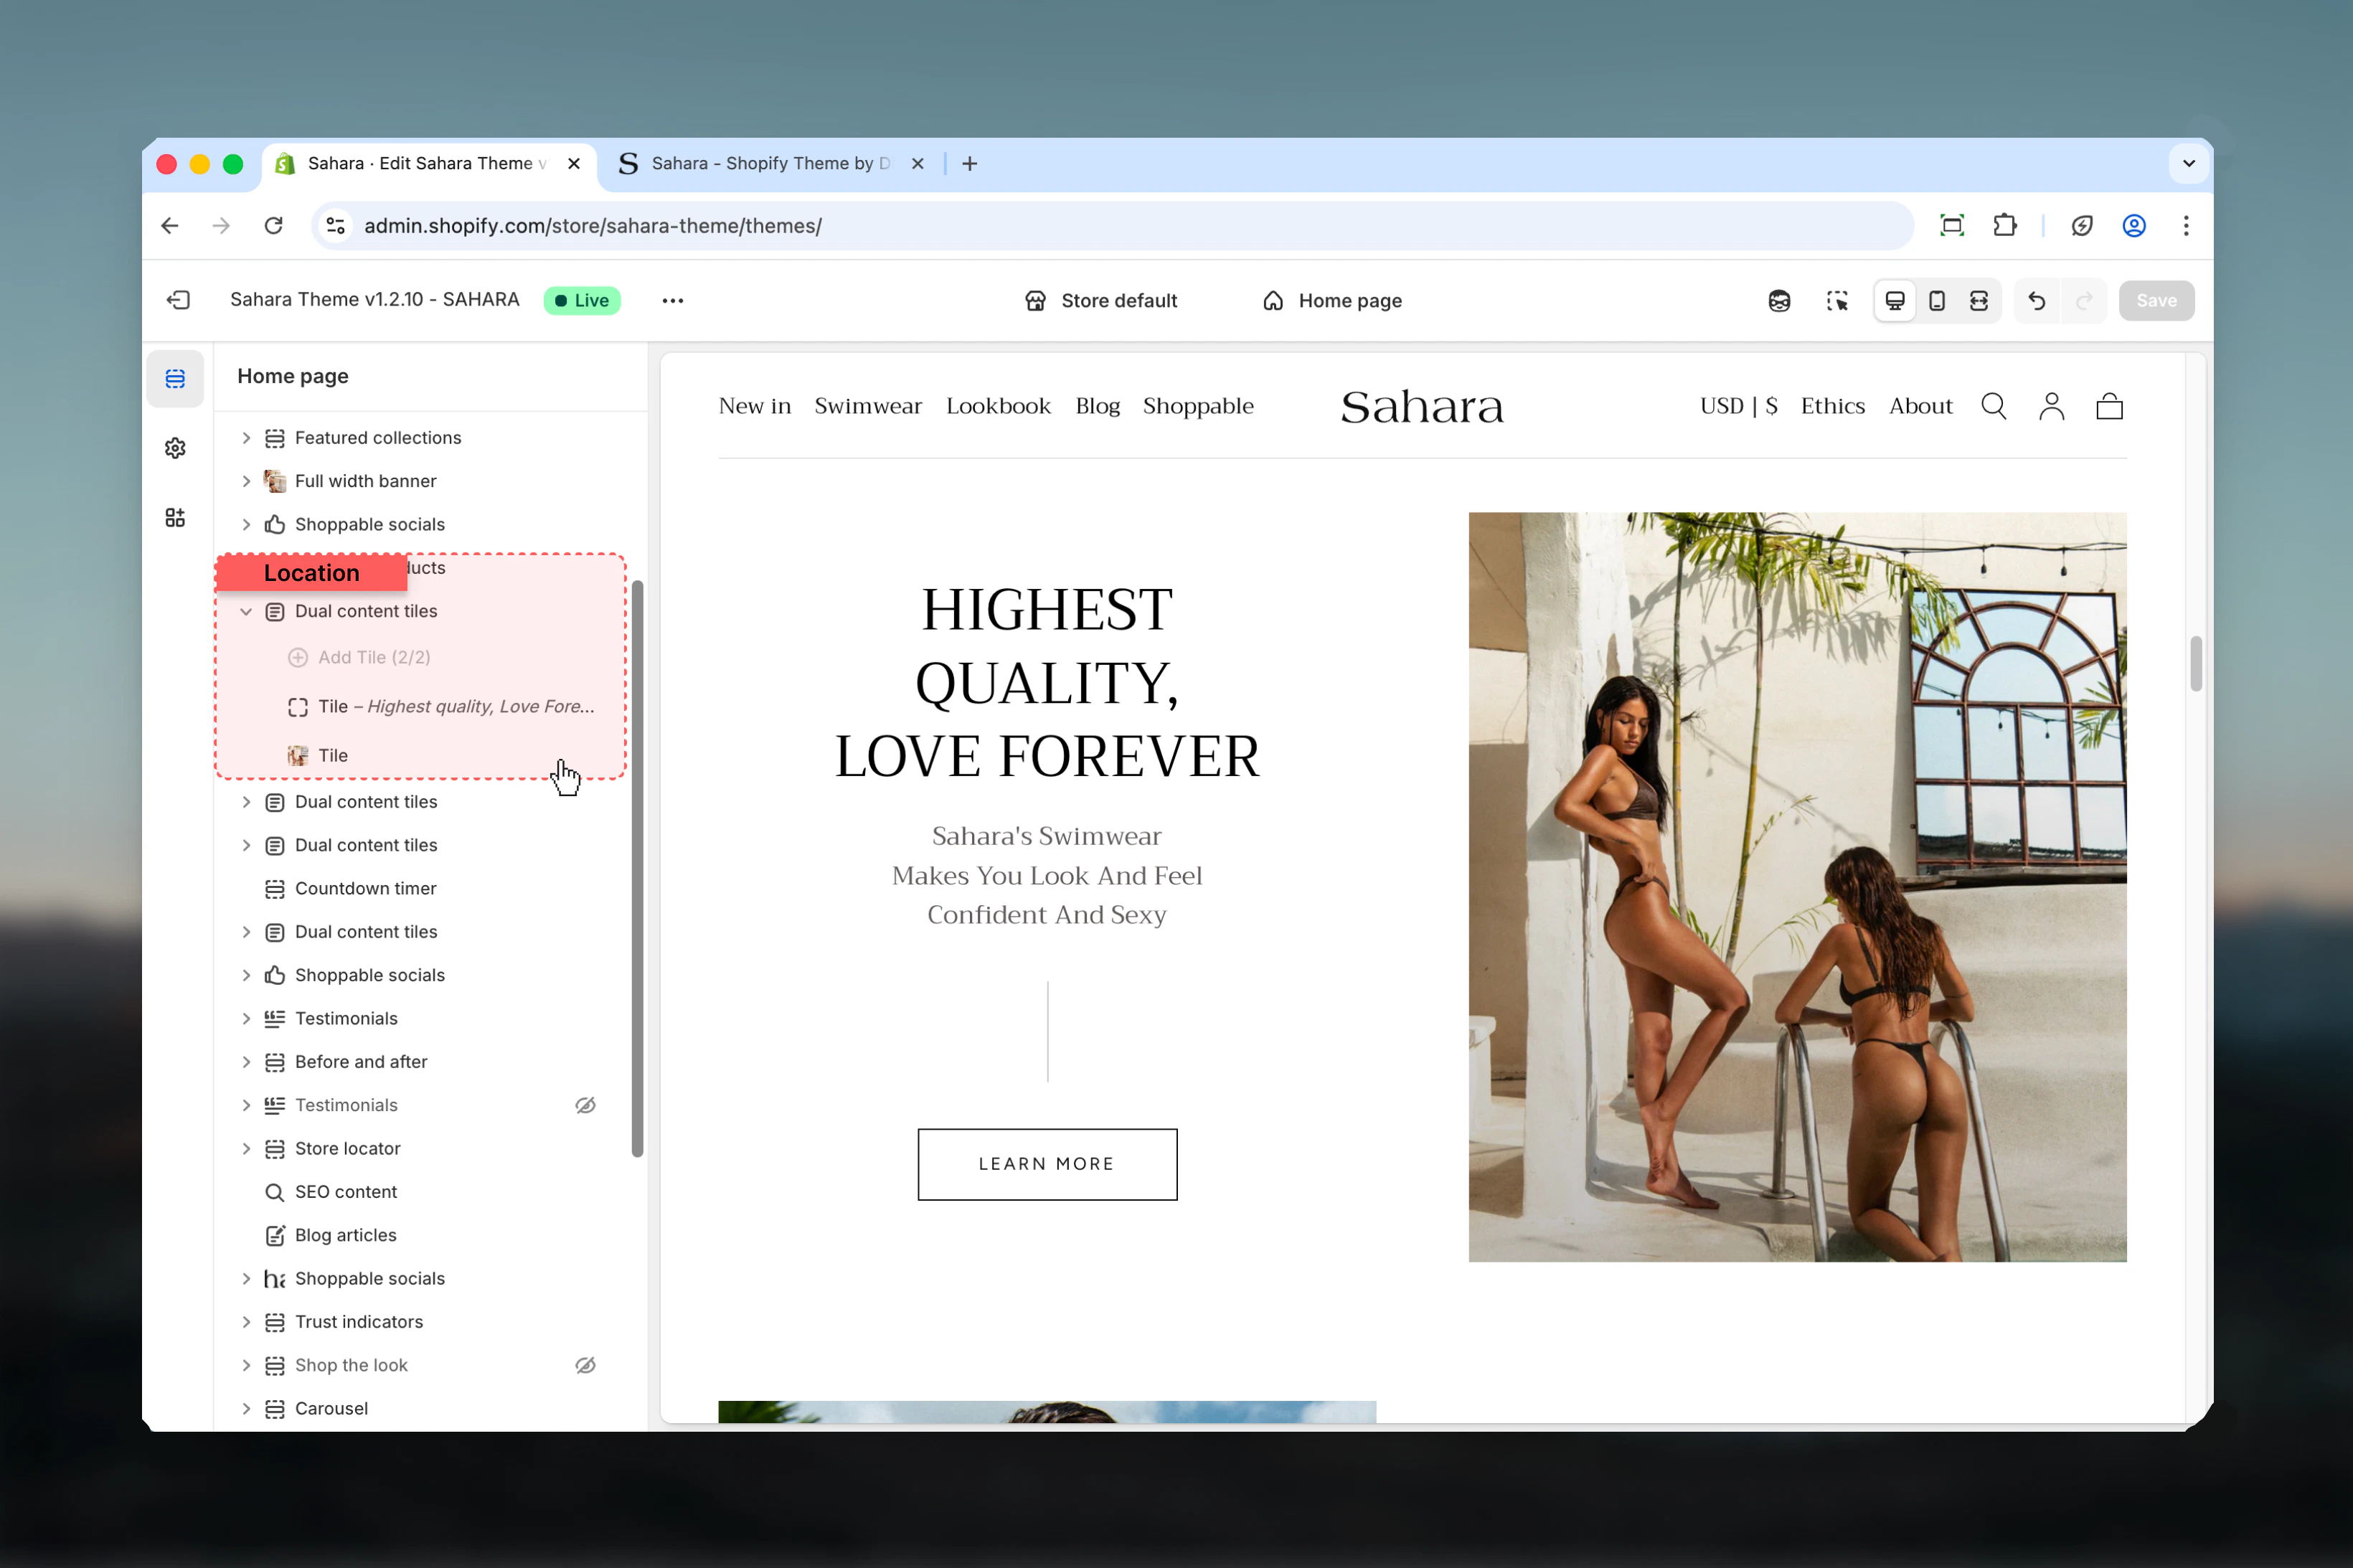The width and height of the screenshot is (2353, 1568).
Task: Click the swimwear models image in preview
Action: [1797, 886]
